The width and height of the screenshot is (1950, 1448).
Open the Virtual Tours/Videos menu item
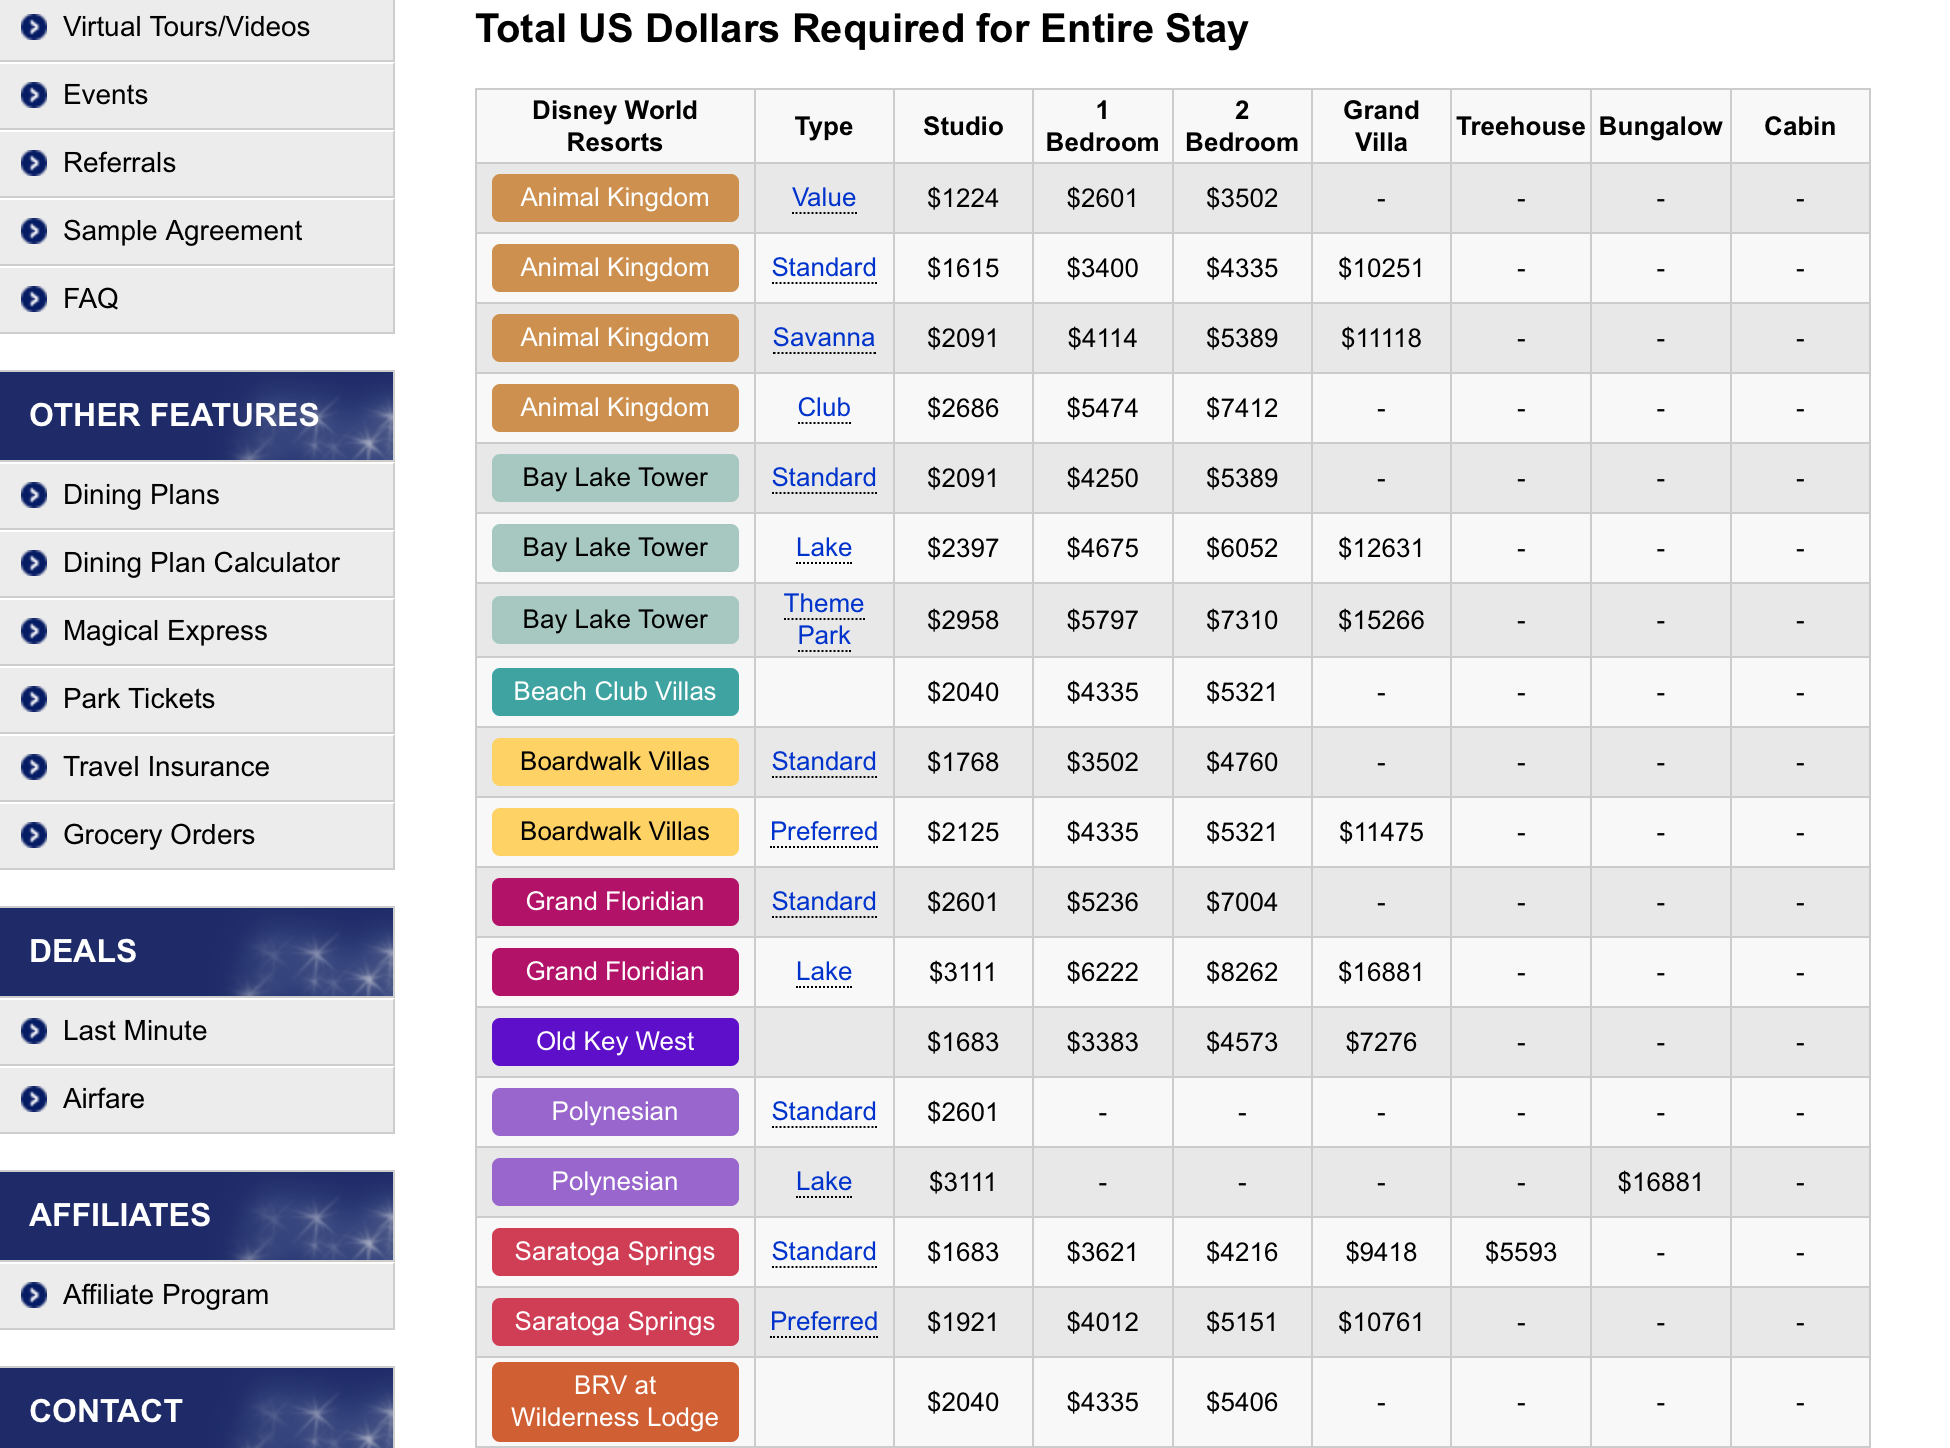point(197,27)
